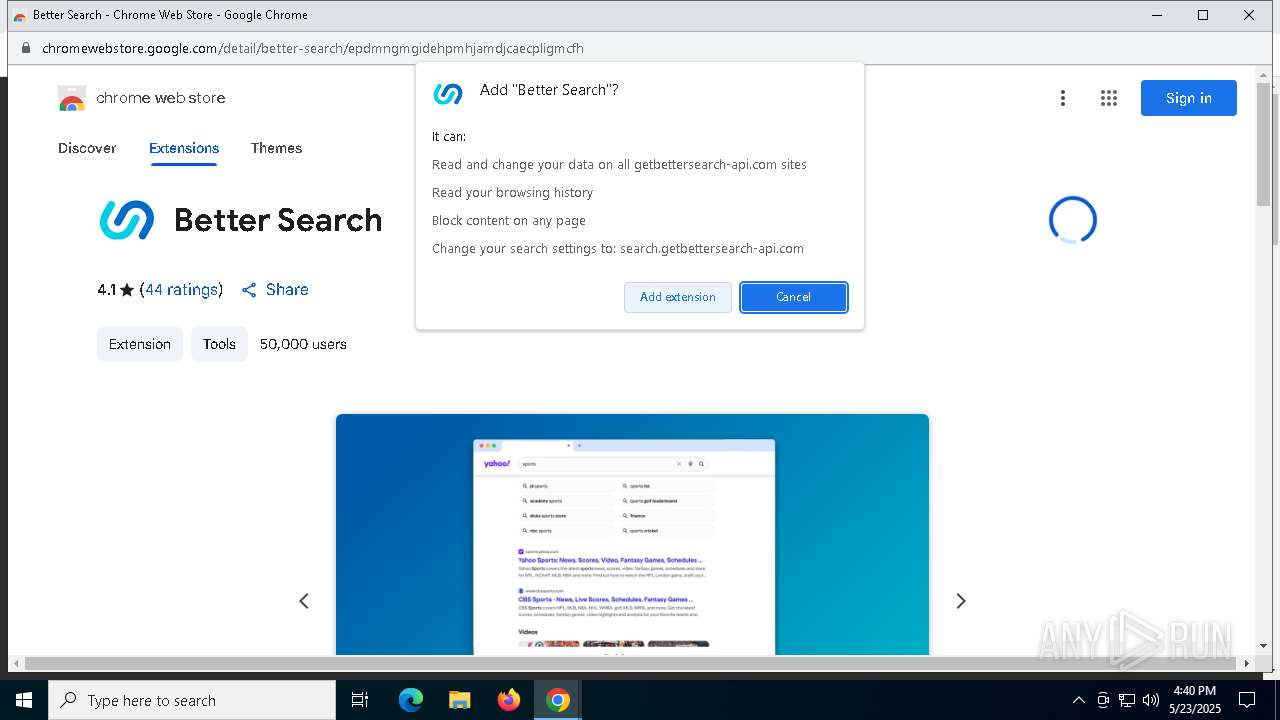The image size is (1280, 720).
Task: Click the star next to 4.1 rating
Action: pos(127,290)
